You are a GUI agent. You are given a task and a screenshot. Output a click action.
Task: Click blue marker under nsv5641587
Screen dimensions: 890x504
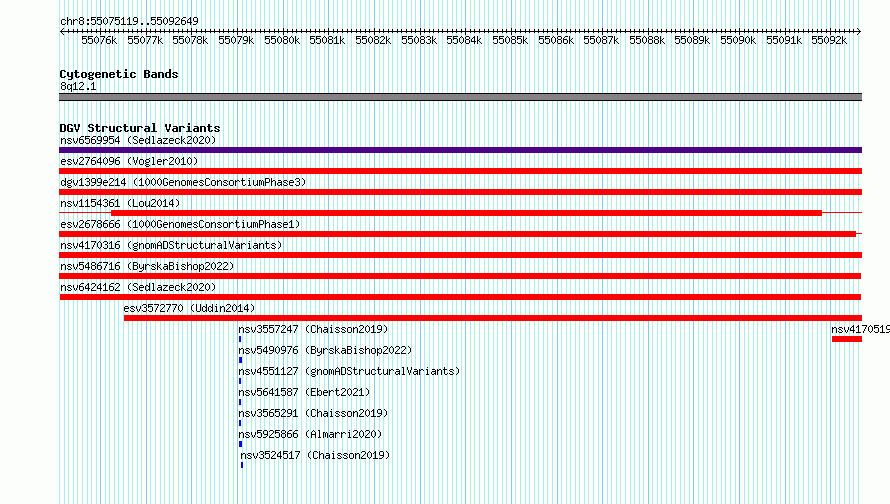(x=240, y=402)
